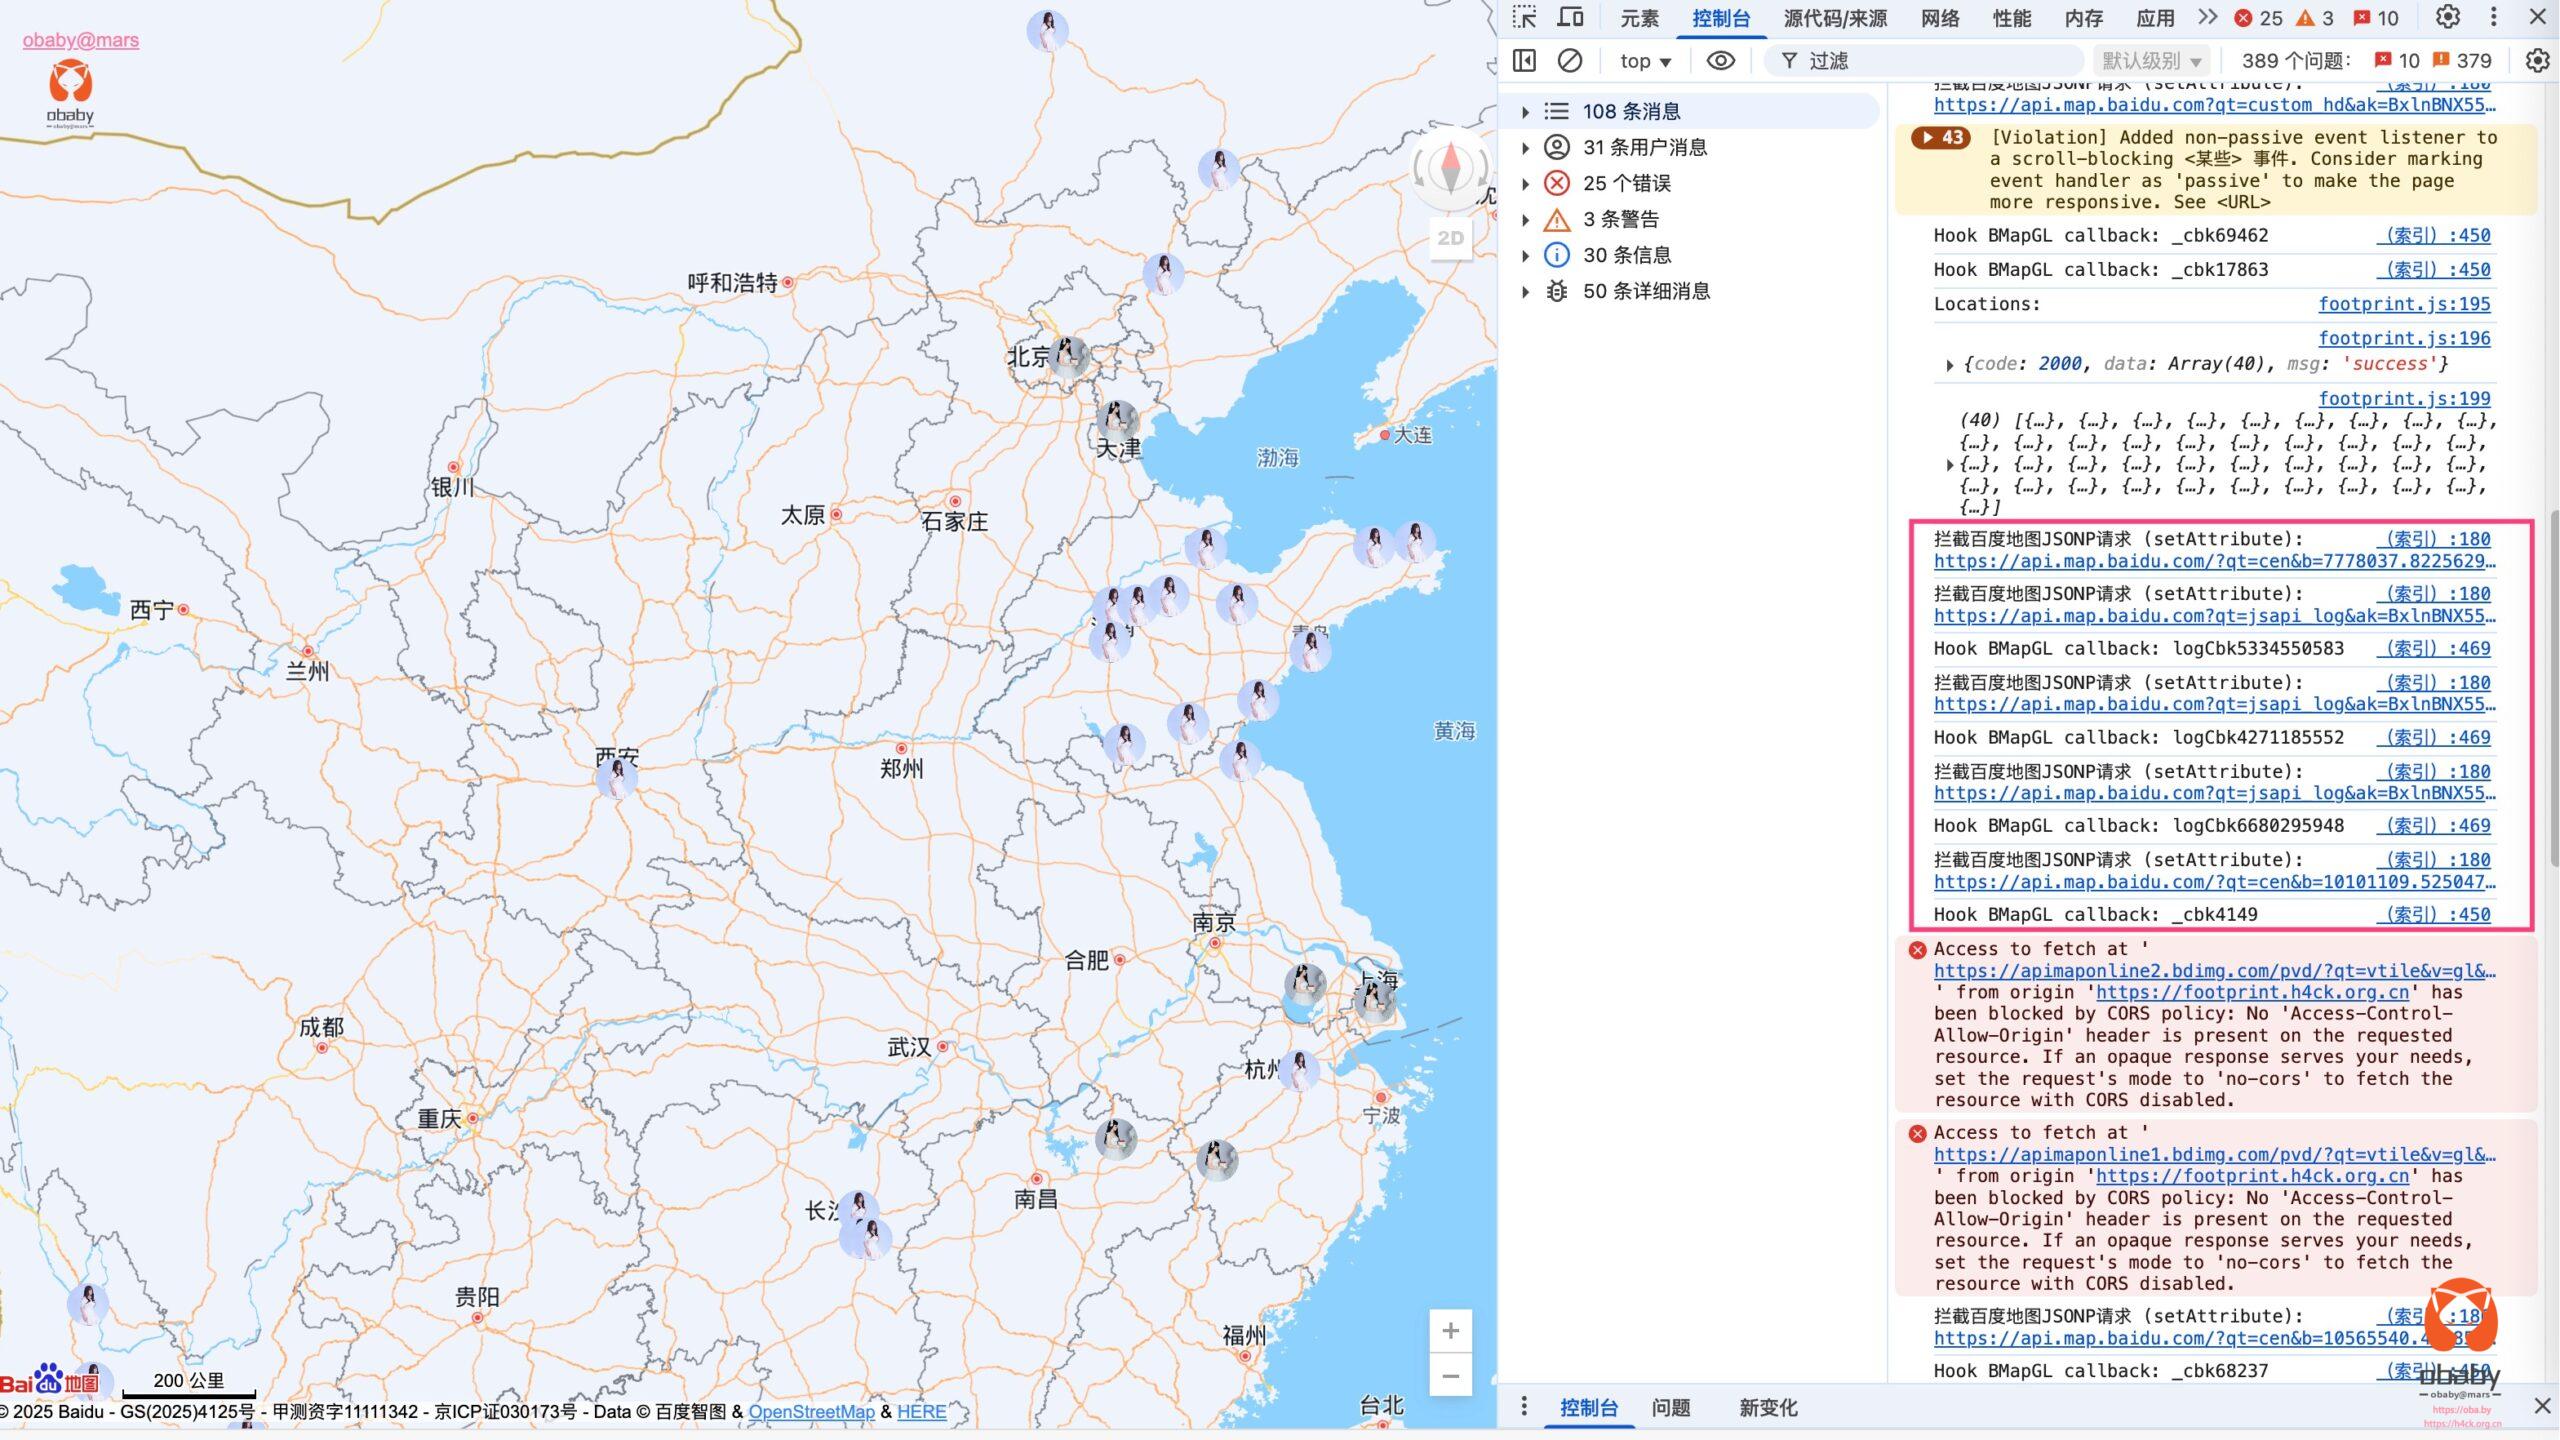Expand the 43 violation messages group
This screenshot has width=2560, height=1440.
point(1940,138)
